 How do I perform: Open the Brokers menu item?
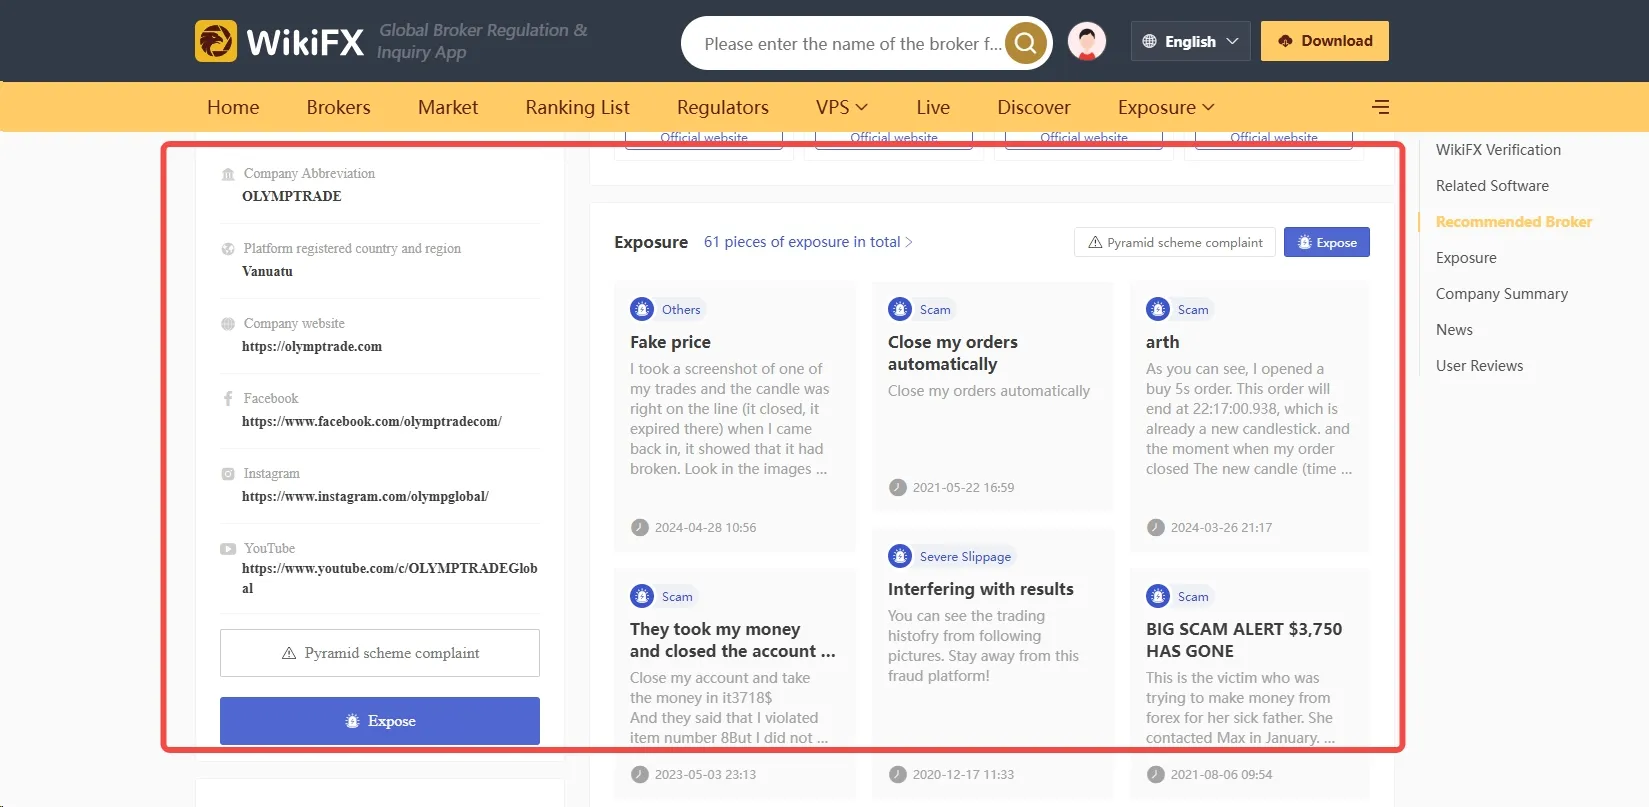(339, 107)
